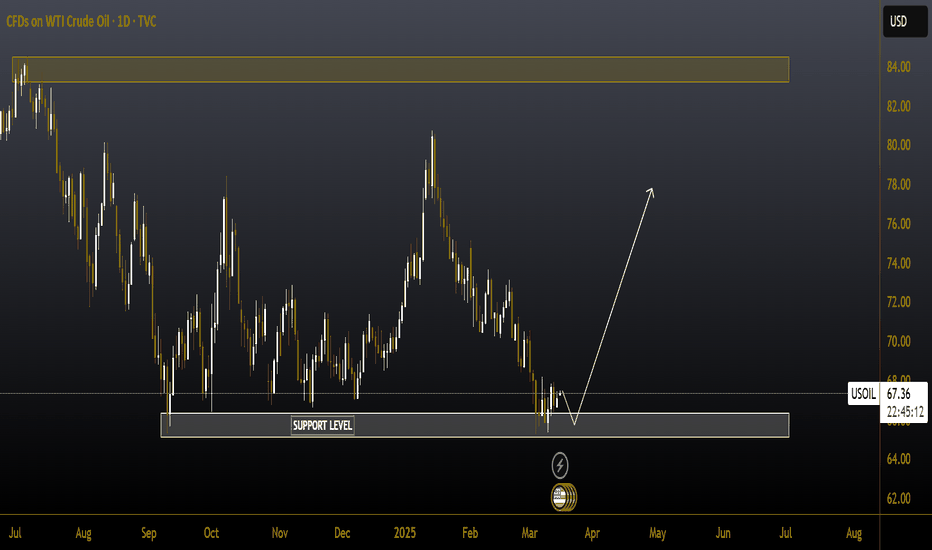Open the US flag economic event marker
The width and height of the screenshot is (932, 550).
pyautogui.click(x=561, y=498)
